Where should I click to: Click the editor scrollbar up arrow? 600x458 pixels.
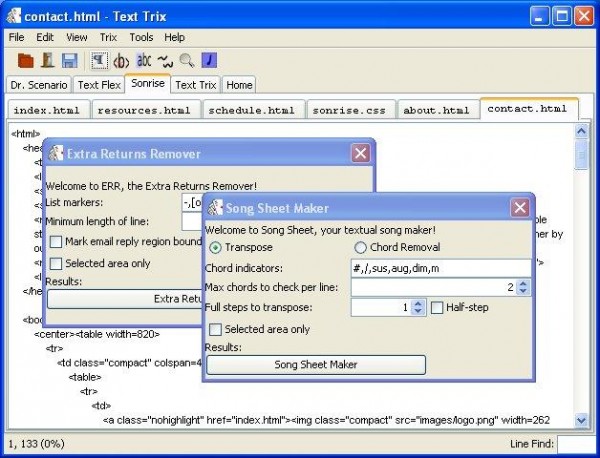click(x=581, y=132)
